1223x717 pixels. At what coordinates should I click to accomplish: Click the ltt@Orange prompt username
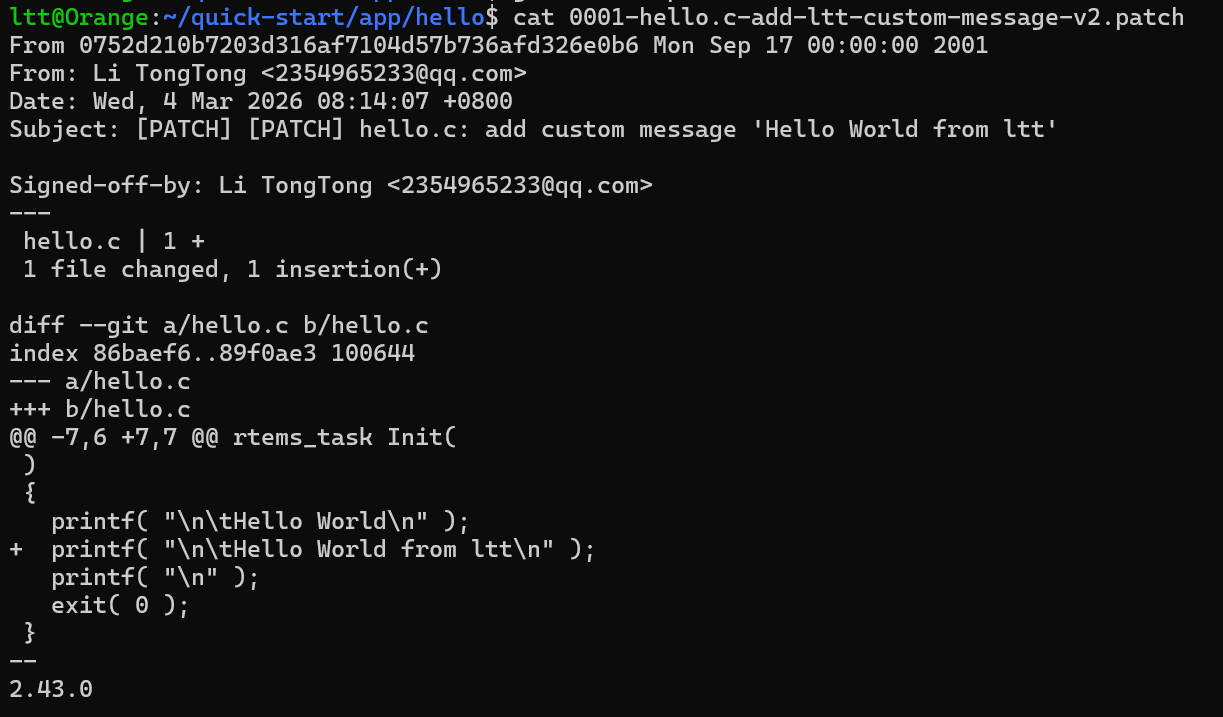[71, 17]
